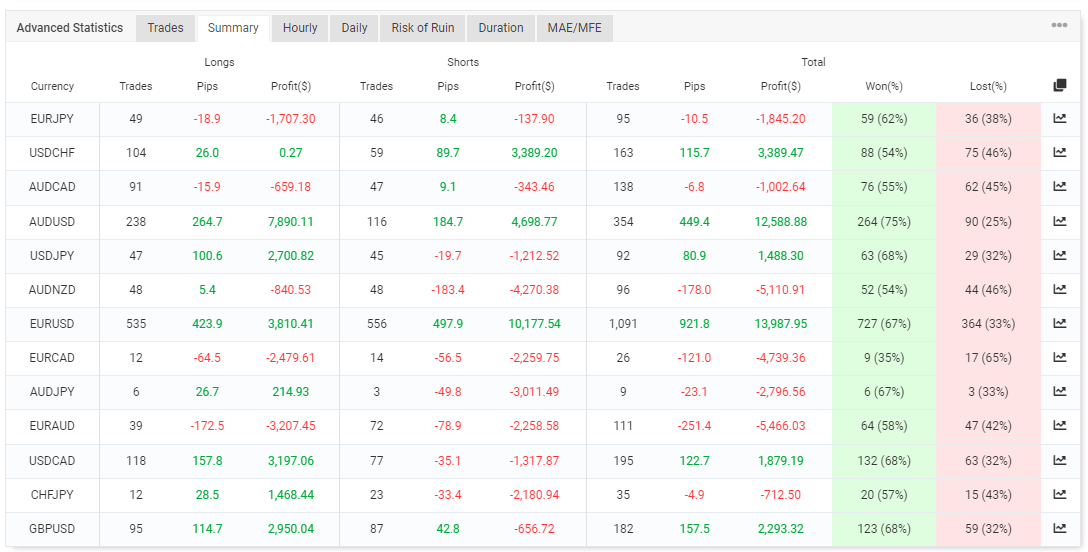Click the Total group header
The width and height of the screenshot is (1088, 552).
tap(813, 62)
